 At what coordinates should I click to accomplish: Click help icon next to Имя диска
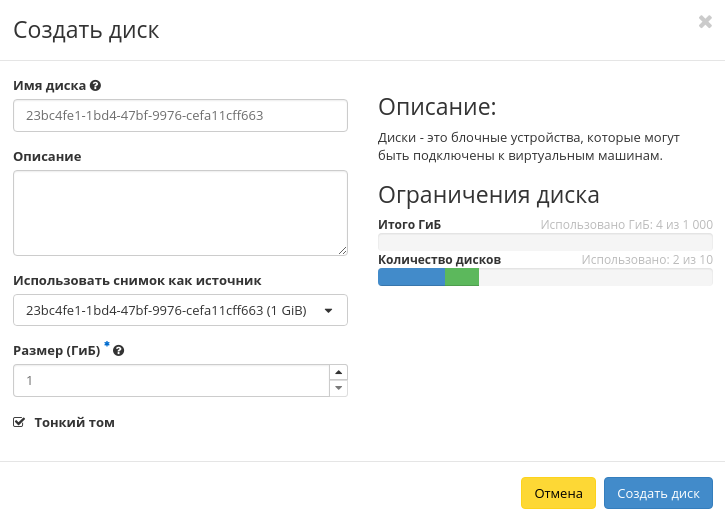click(x=95, y=86)
